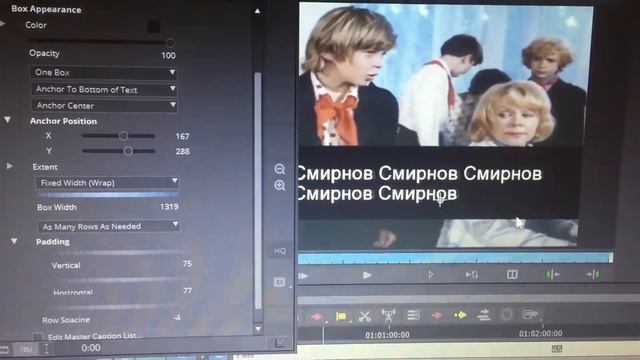The image size is (640, 360).
Task: Collapse the Padding section
Action: (x=14, y=241)
